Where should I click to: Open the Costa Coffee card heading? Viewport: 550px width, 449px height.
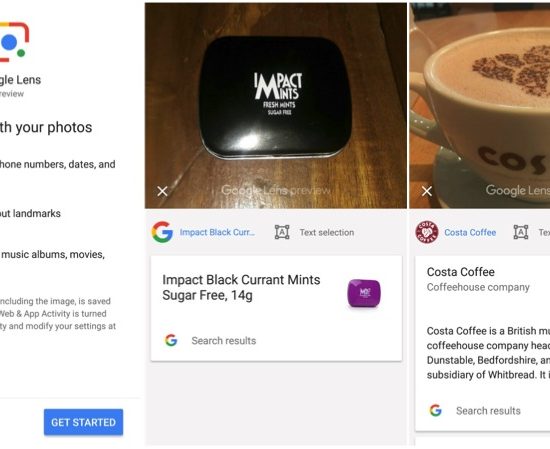[x=461, y=272]
